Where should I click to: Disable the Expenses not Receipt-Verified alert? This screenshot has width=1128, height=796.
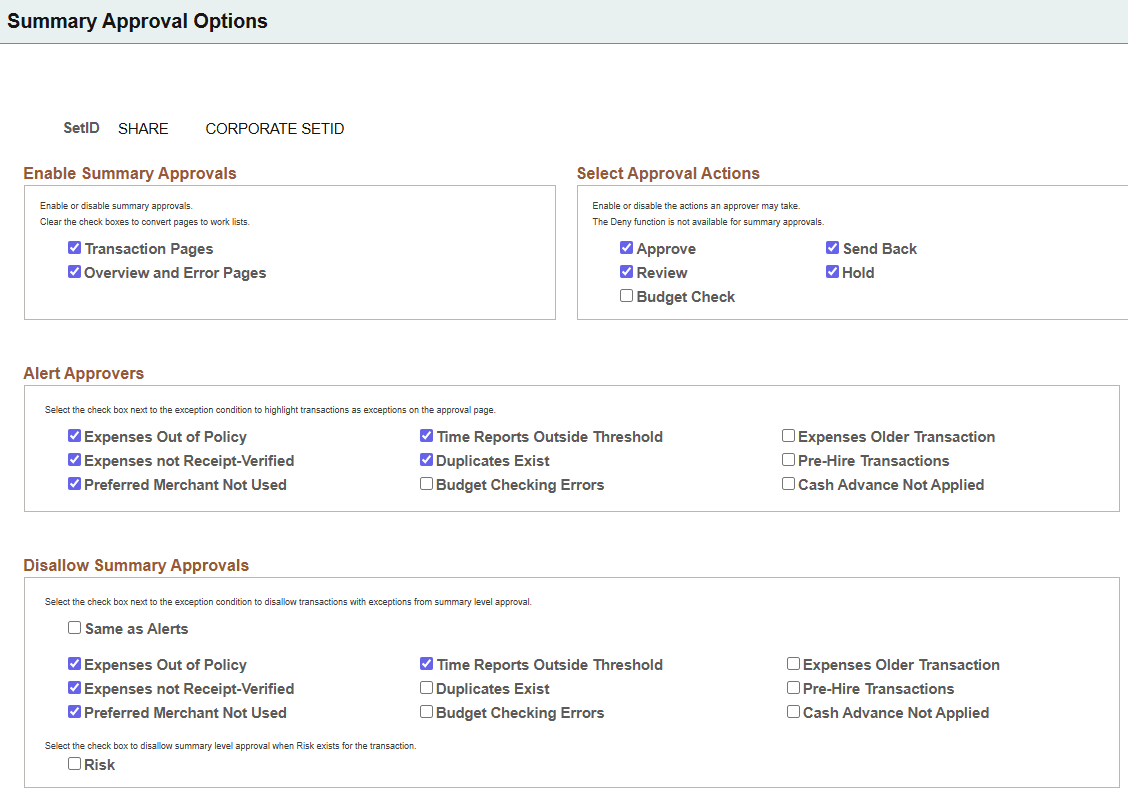tap(74, 460)
